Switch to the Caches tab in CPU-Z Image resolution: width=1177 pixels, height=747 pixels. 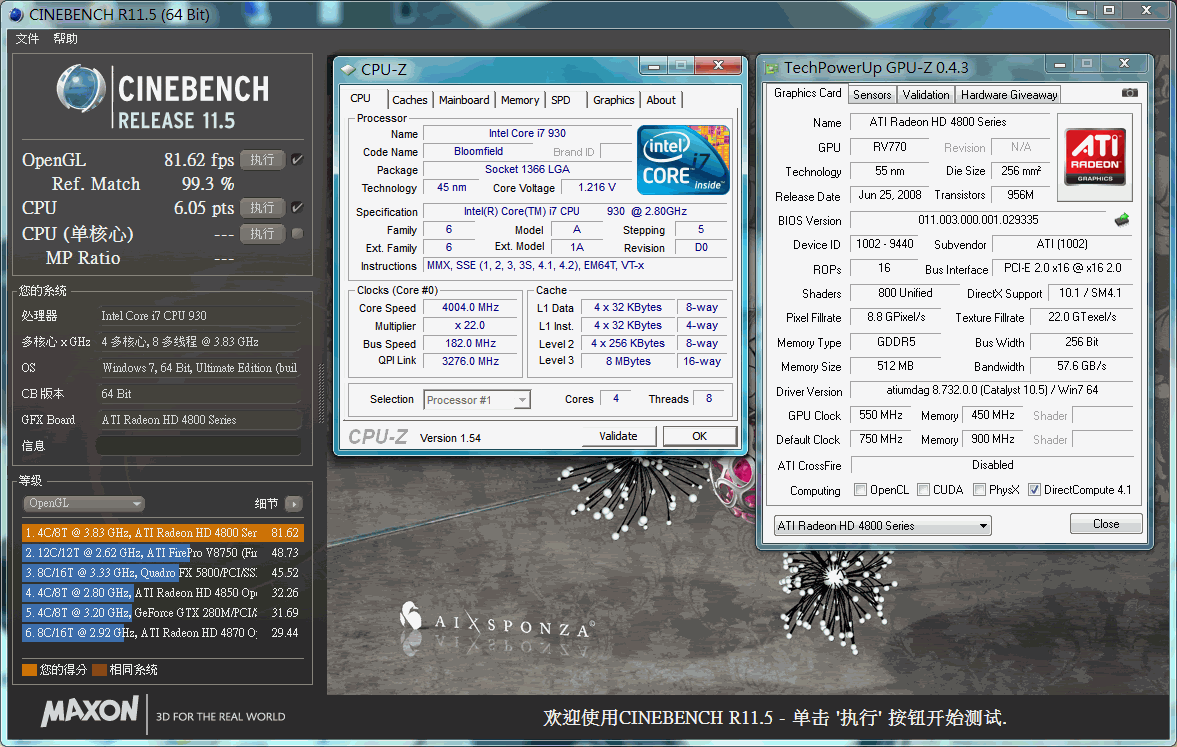(x=409, y=100)
